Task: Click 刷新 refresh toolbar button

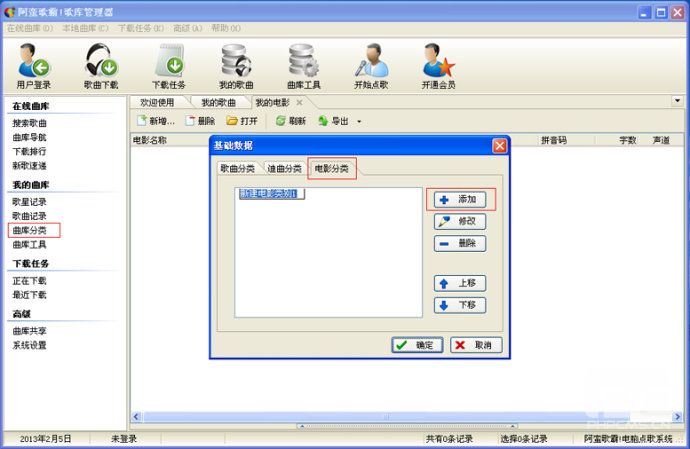Action: [x=291, y=121]
